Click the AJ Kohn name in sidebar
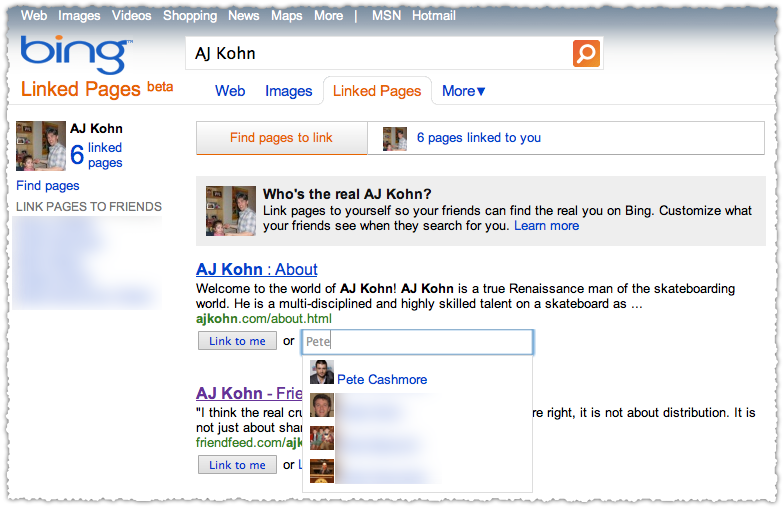This screenshot has height=507, width=784. [x=96, y=128]
